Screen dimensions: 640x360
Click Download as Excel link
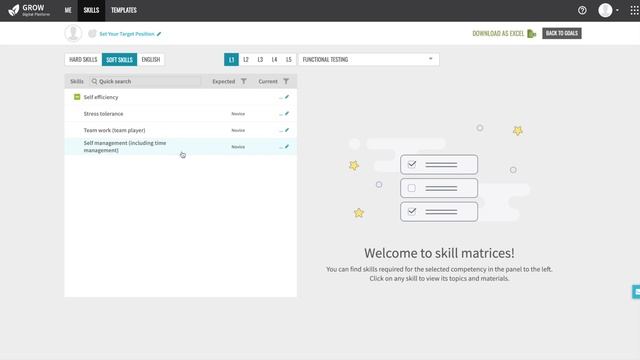click(498, 33)
